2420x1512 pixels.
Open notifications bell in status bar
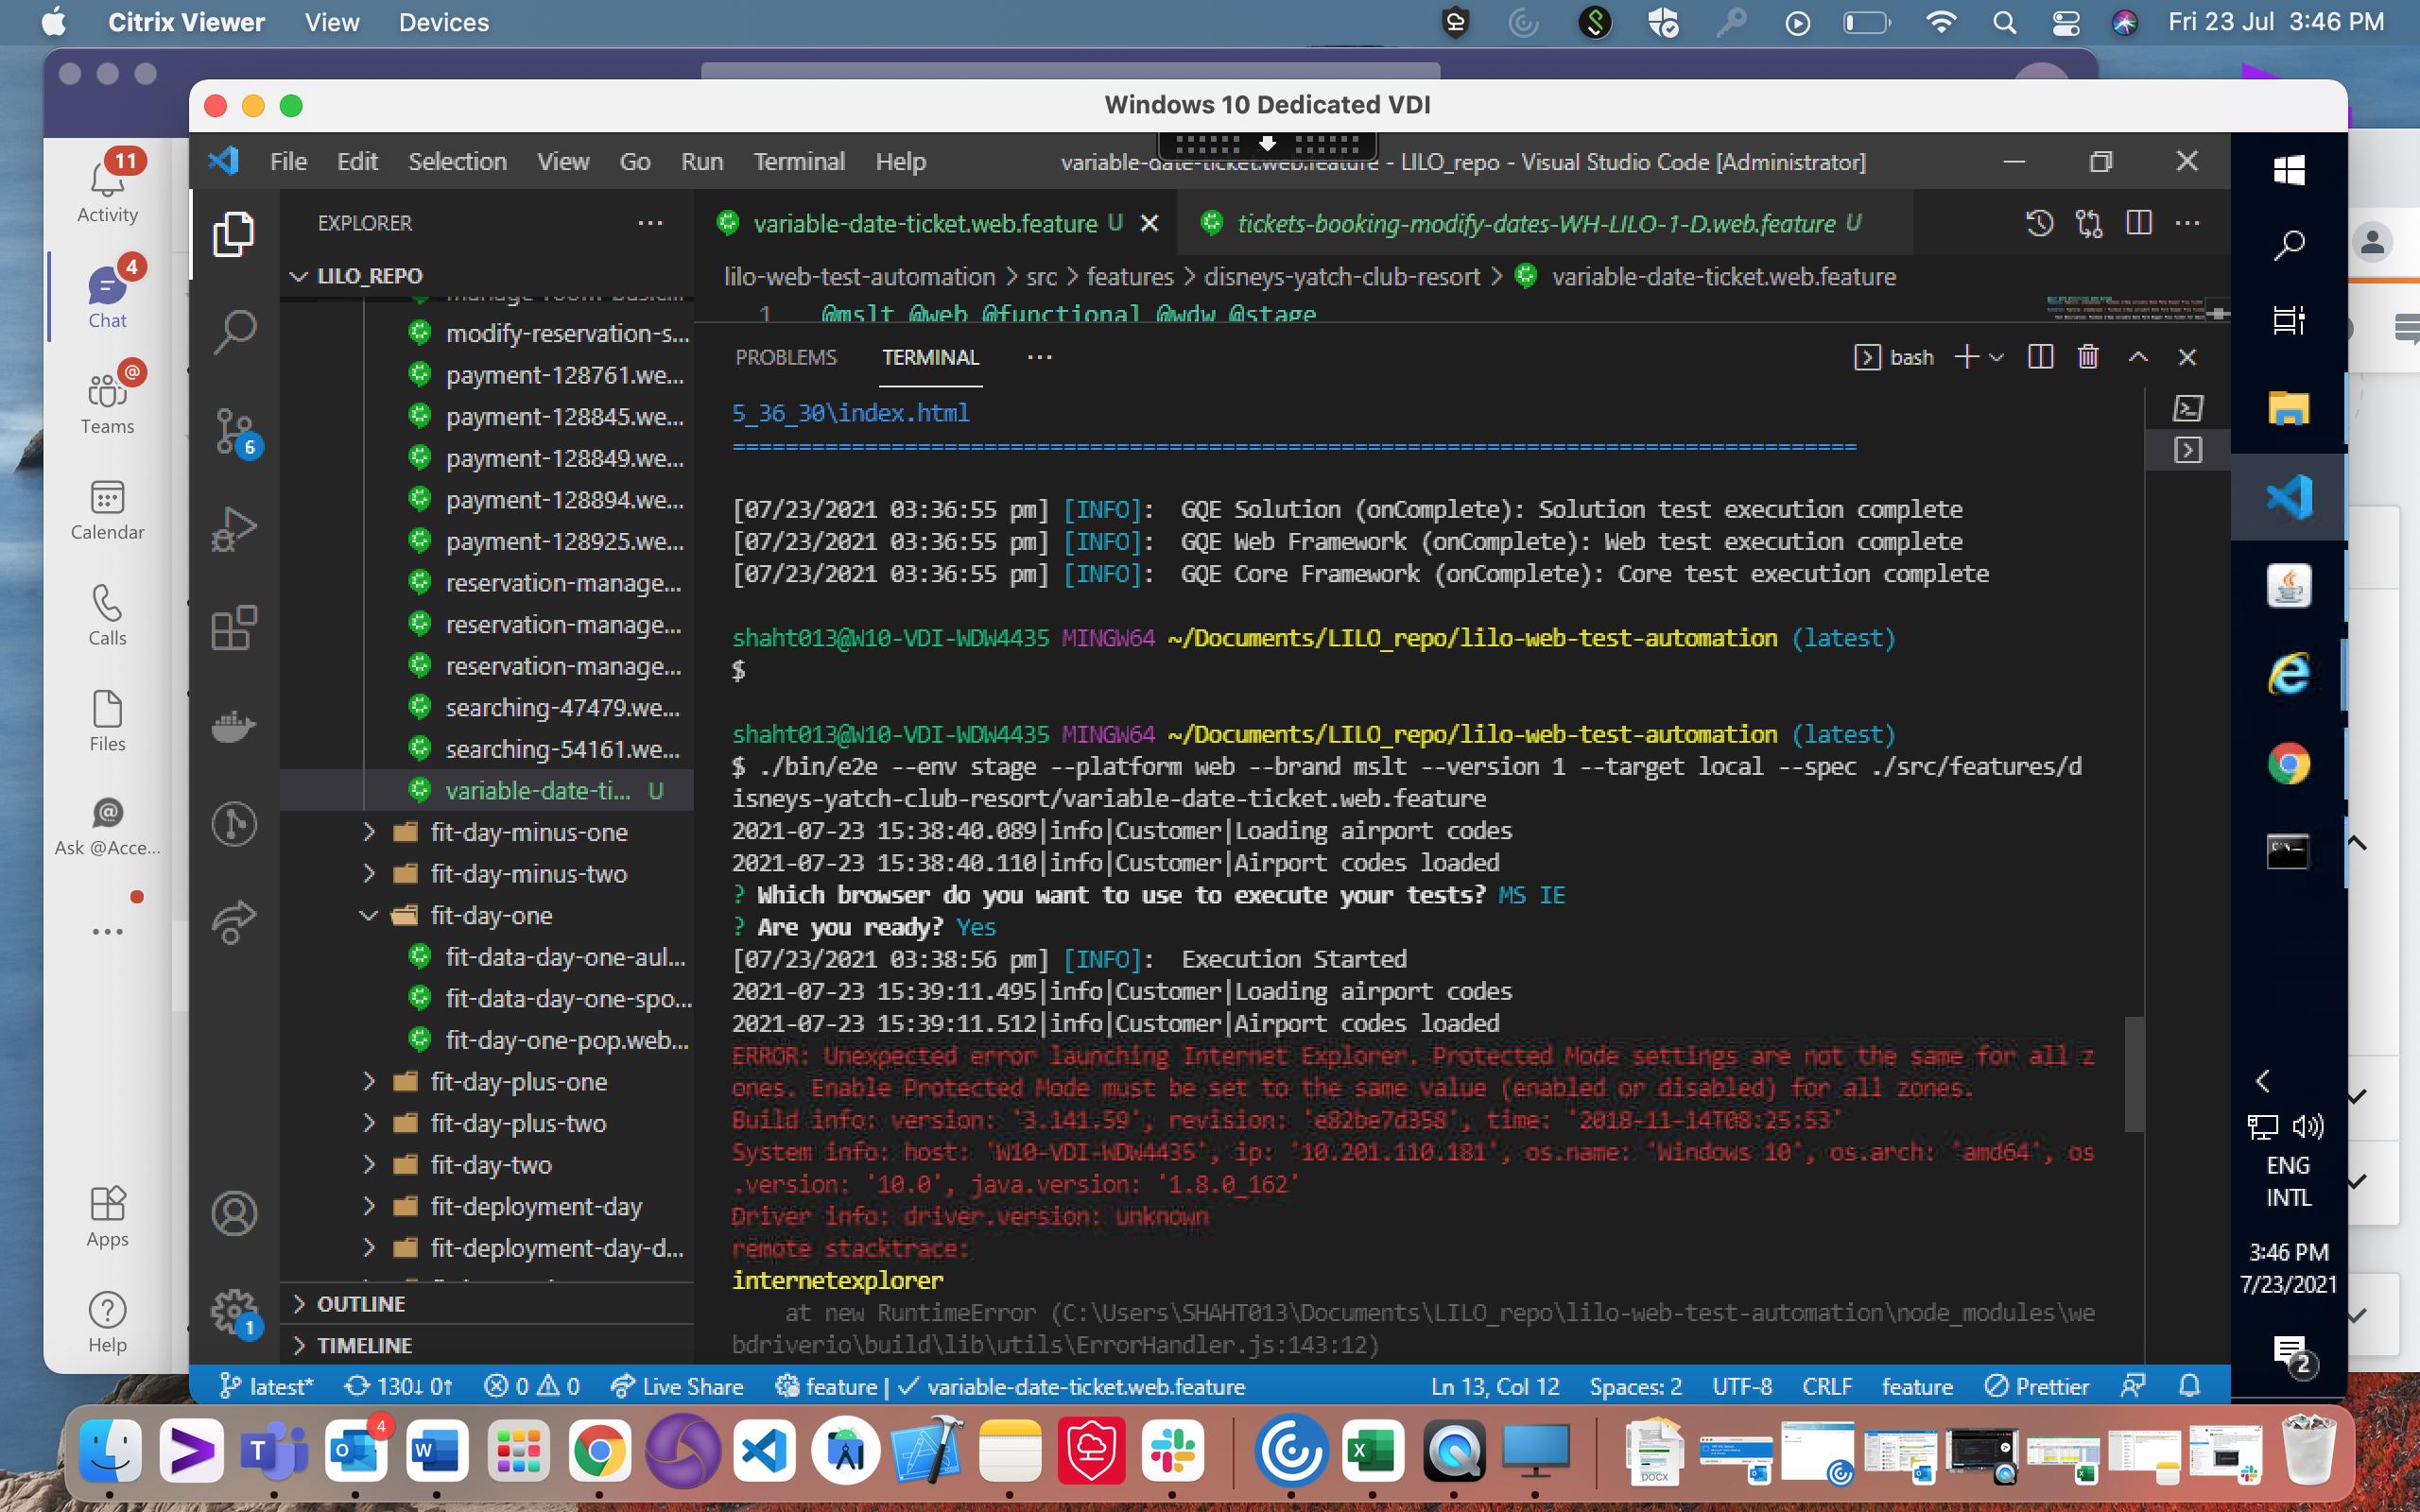pyautogui.click(x=2189, y=1386)
